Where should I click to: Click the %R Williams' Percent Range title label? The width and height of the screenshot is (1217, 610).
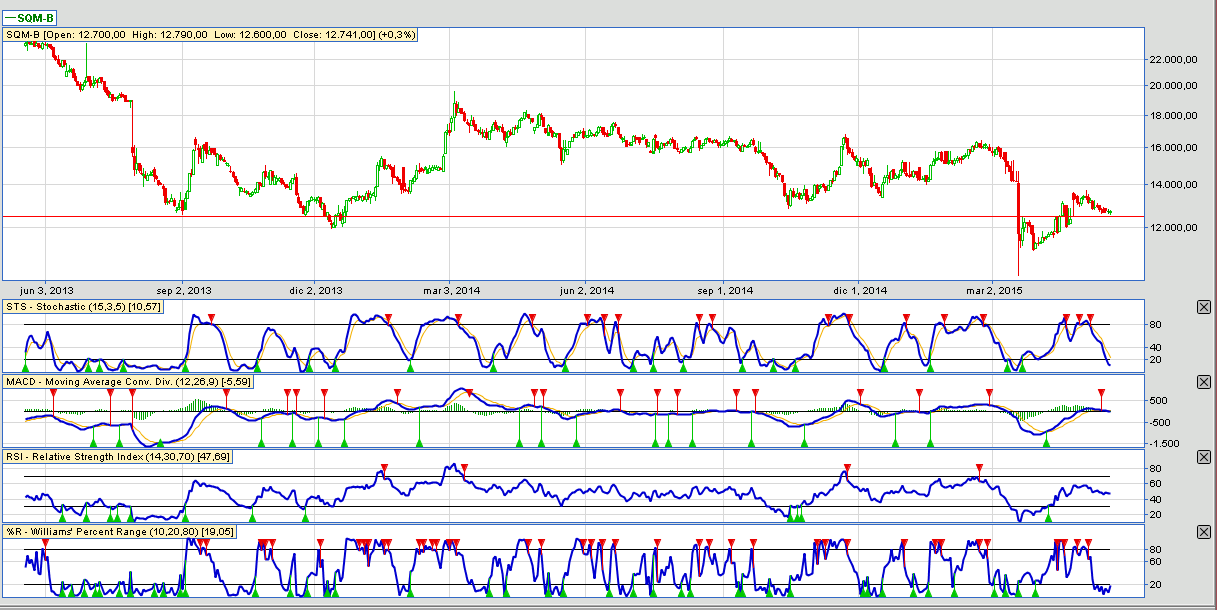pyautogui.click(x=120, y=532)
